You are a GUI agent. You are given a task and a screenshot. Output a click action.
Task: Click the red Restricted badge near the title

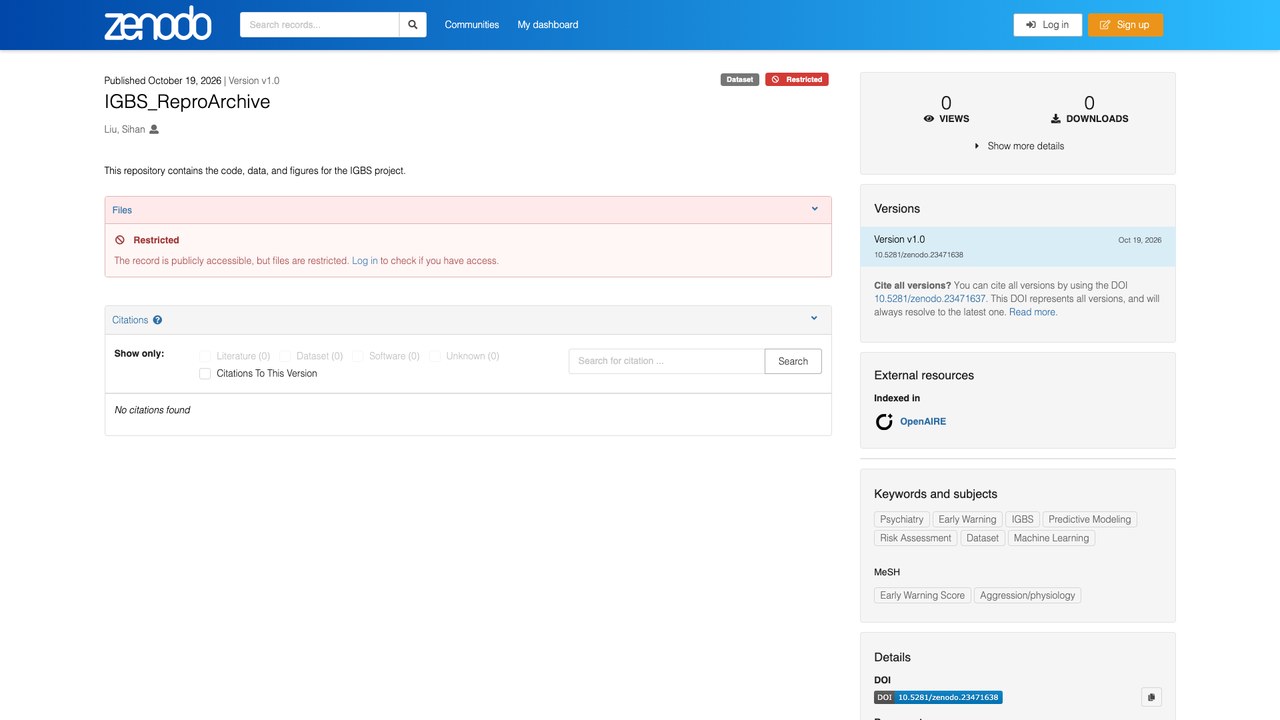coord(797,80)
